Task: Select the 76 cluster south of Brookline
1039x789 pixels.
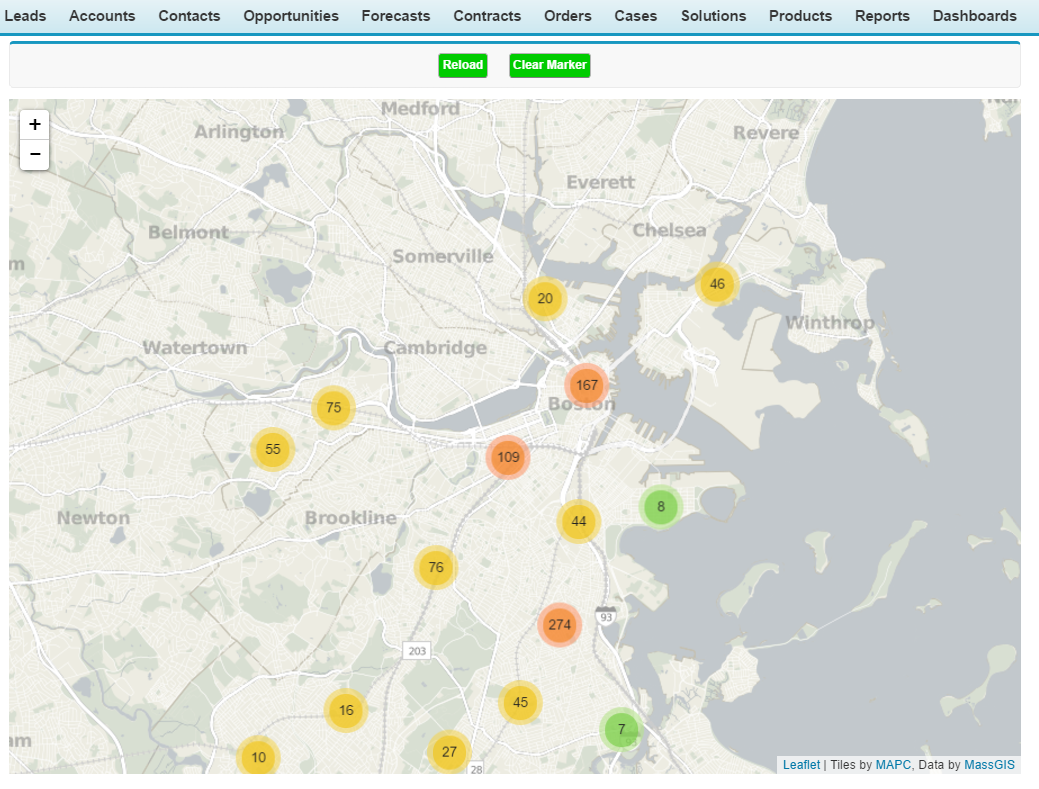Action: (435, 567)
